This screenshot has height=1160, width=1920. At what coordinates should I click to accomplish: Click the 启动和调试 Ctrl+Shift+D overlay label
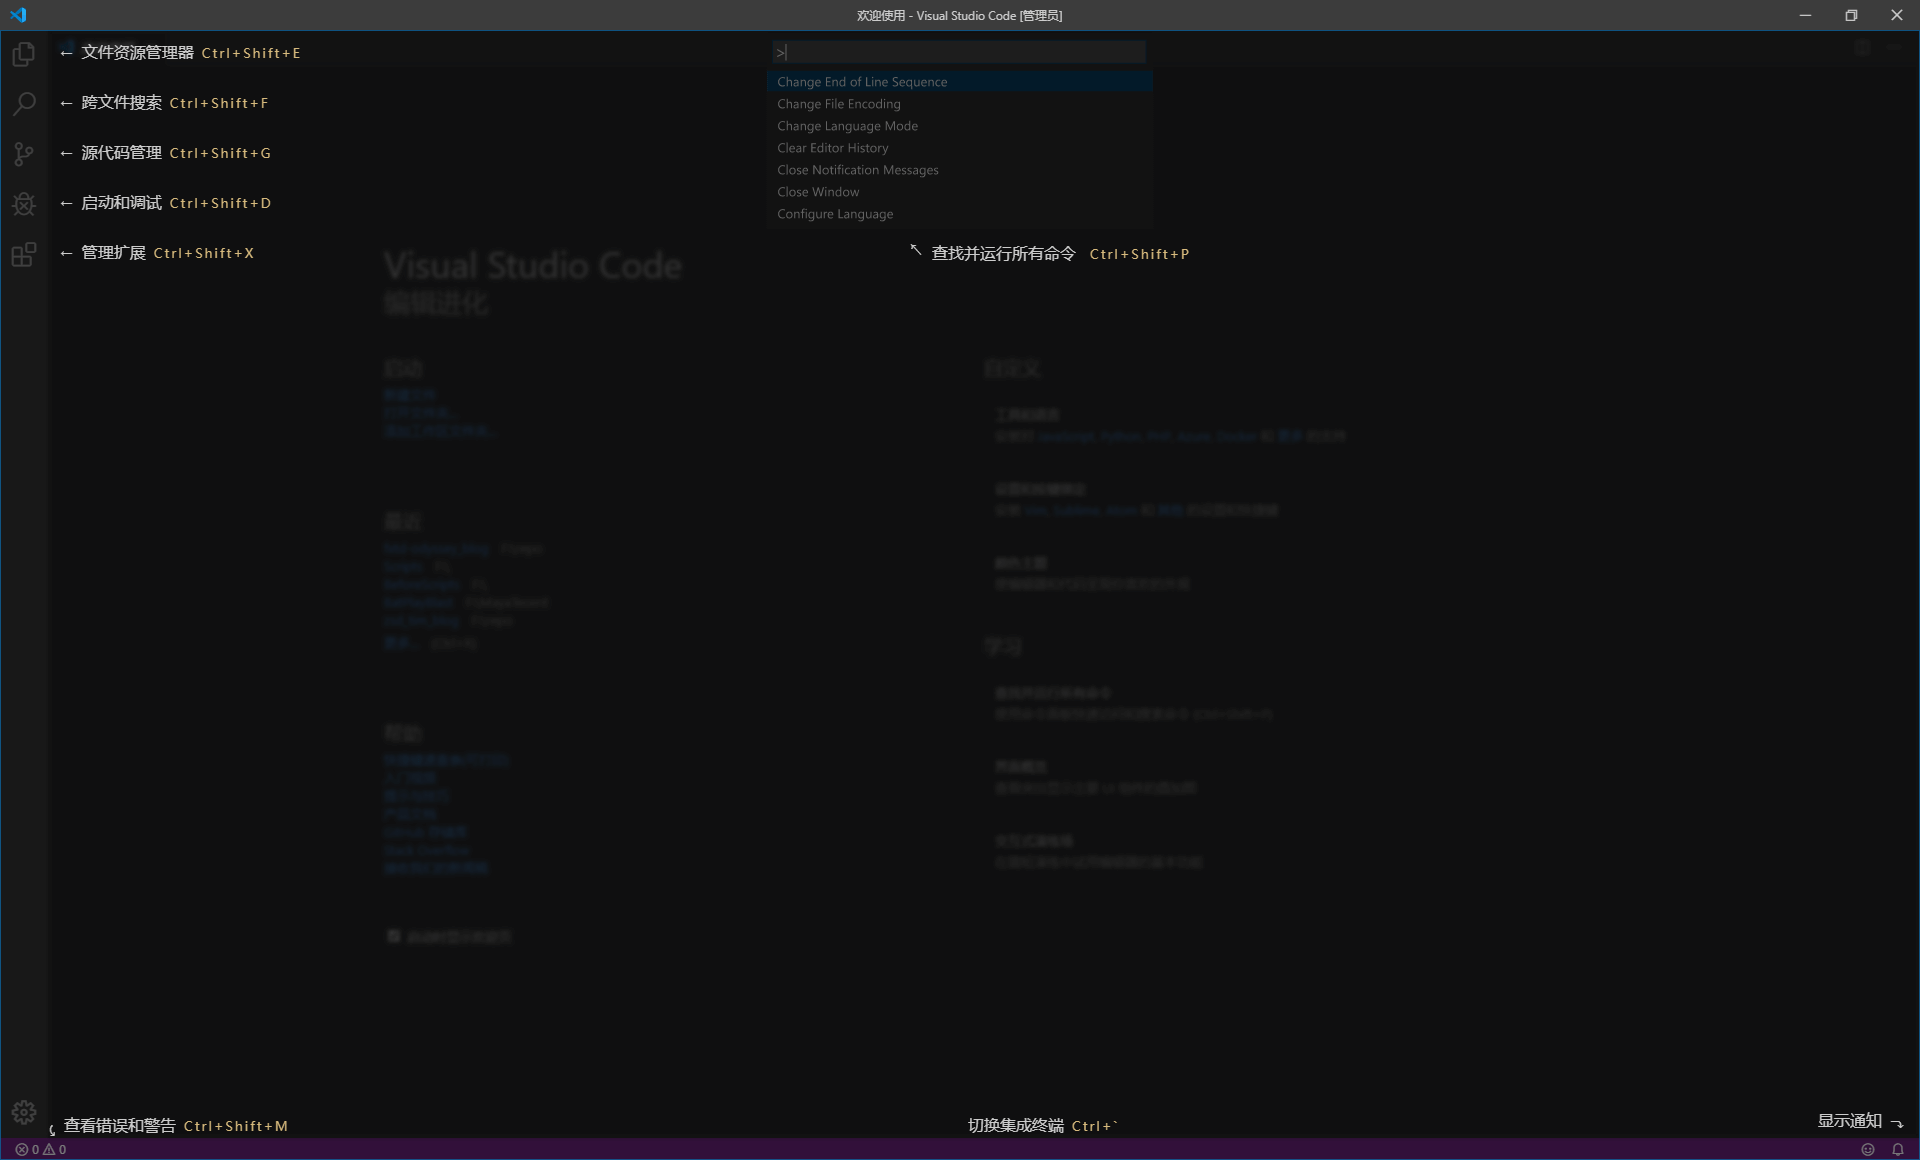click(165, 203)
